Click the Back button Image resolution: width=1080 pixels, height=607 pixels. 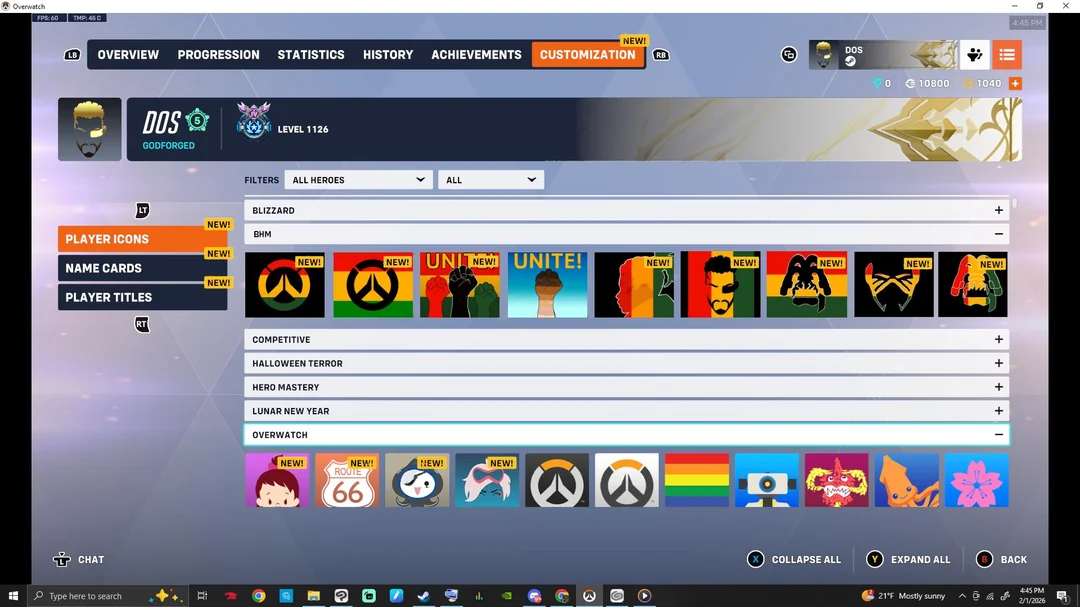[1002, 559]
